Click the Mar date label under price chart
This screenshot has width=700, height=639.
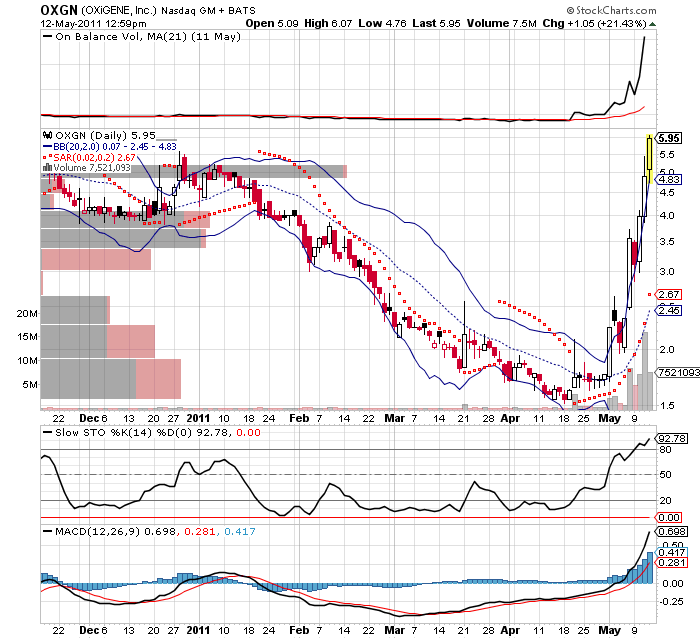click(x=395, y=418)
